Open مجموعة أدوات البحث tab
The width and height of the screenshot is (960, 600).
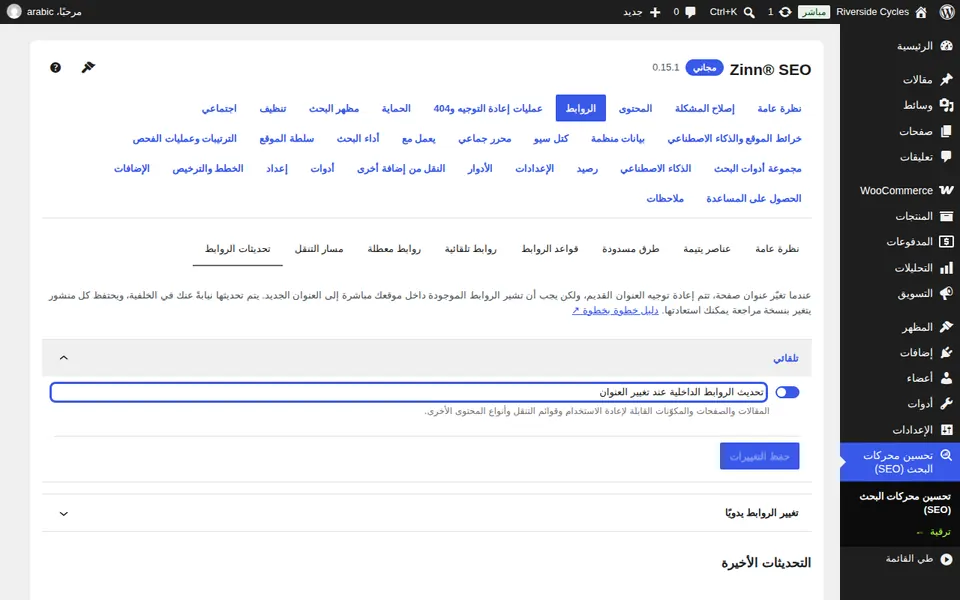(757, 168)
